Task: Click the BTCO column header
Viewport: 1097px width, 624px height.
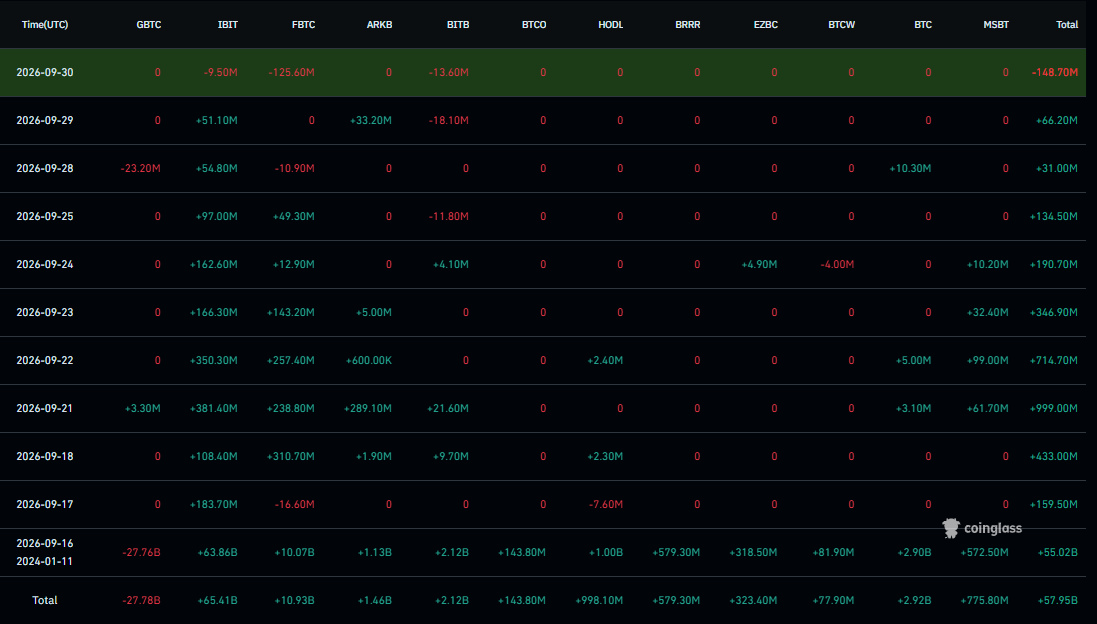Action: [x=534, y=24]
